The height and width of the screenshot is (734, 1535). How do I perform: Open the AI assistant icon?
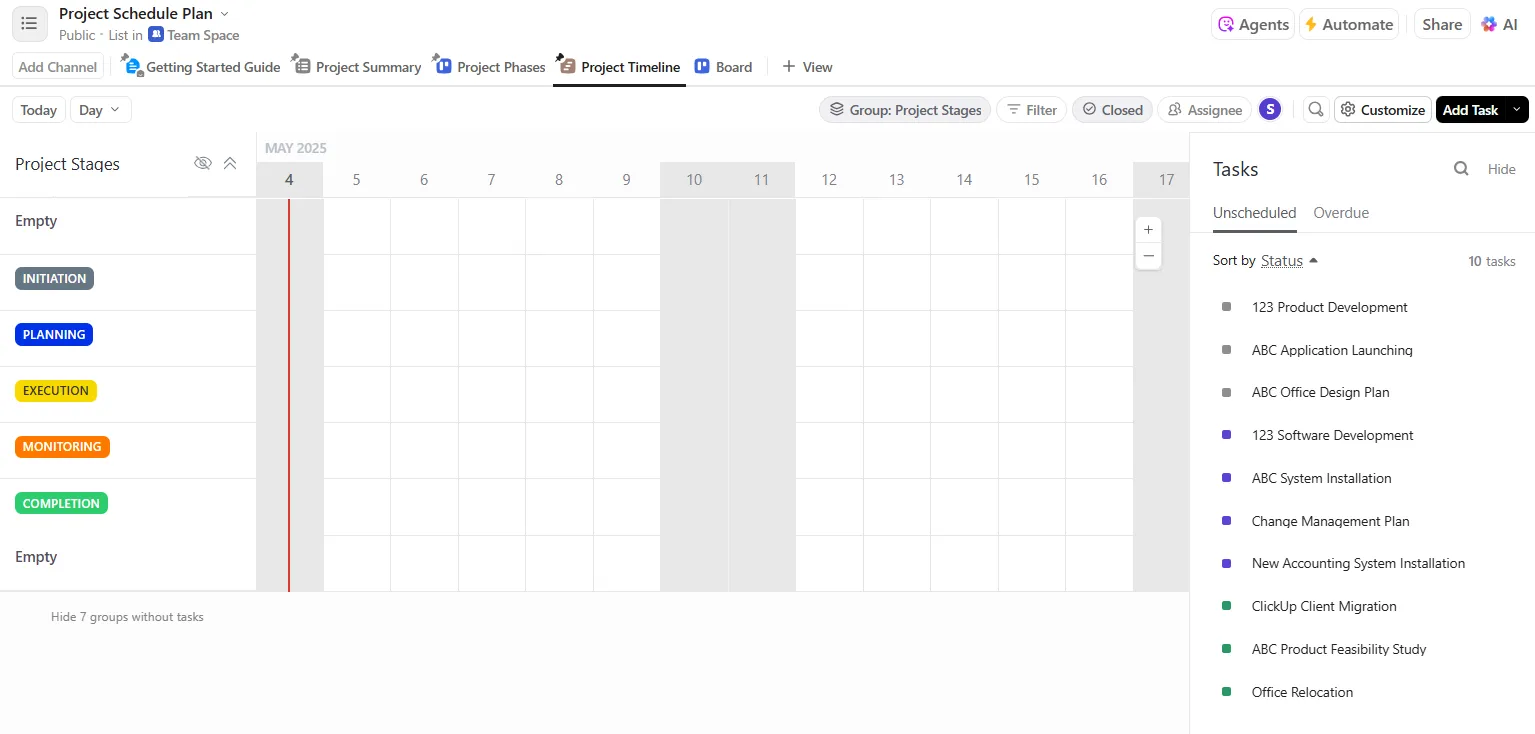(x=1499, y=24)
